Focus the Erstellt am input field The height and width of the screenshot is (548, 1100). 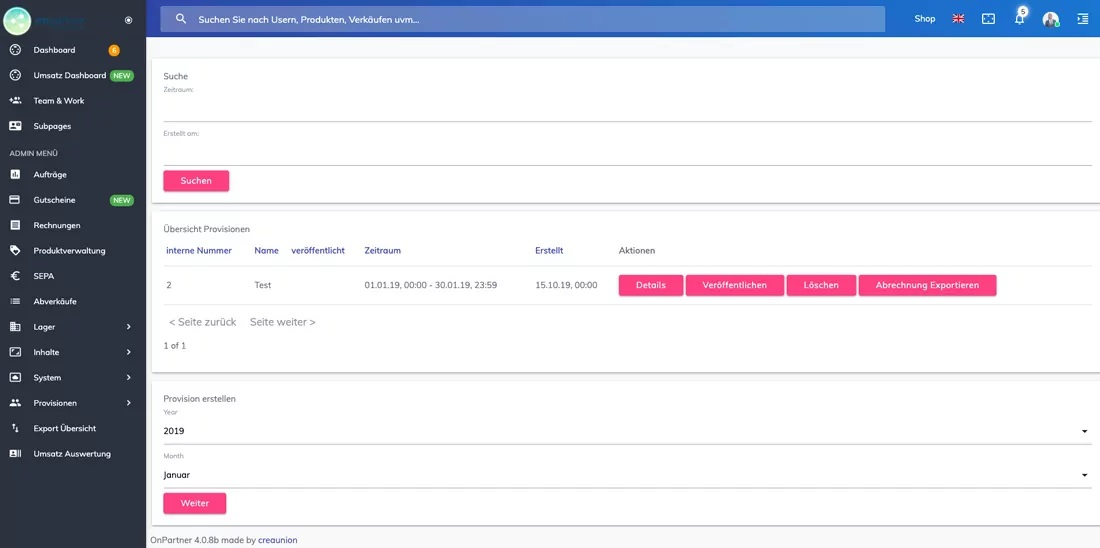click(x=627, y=153)
